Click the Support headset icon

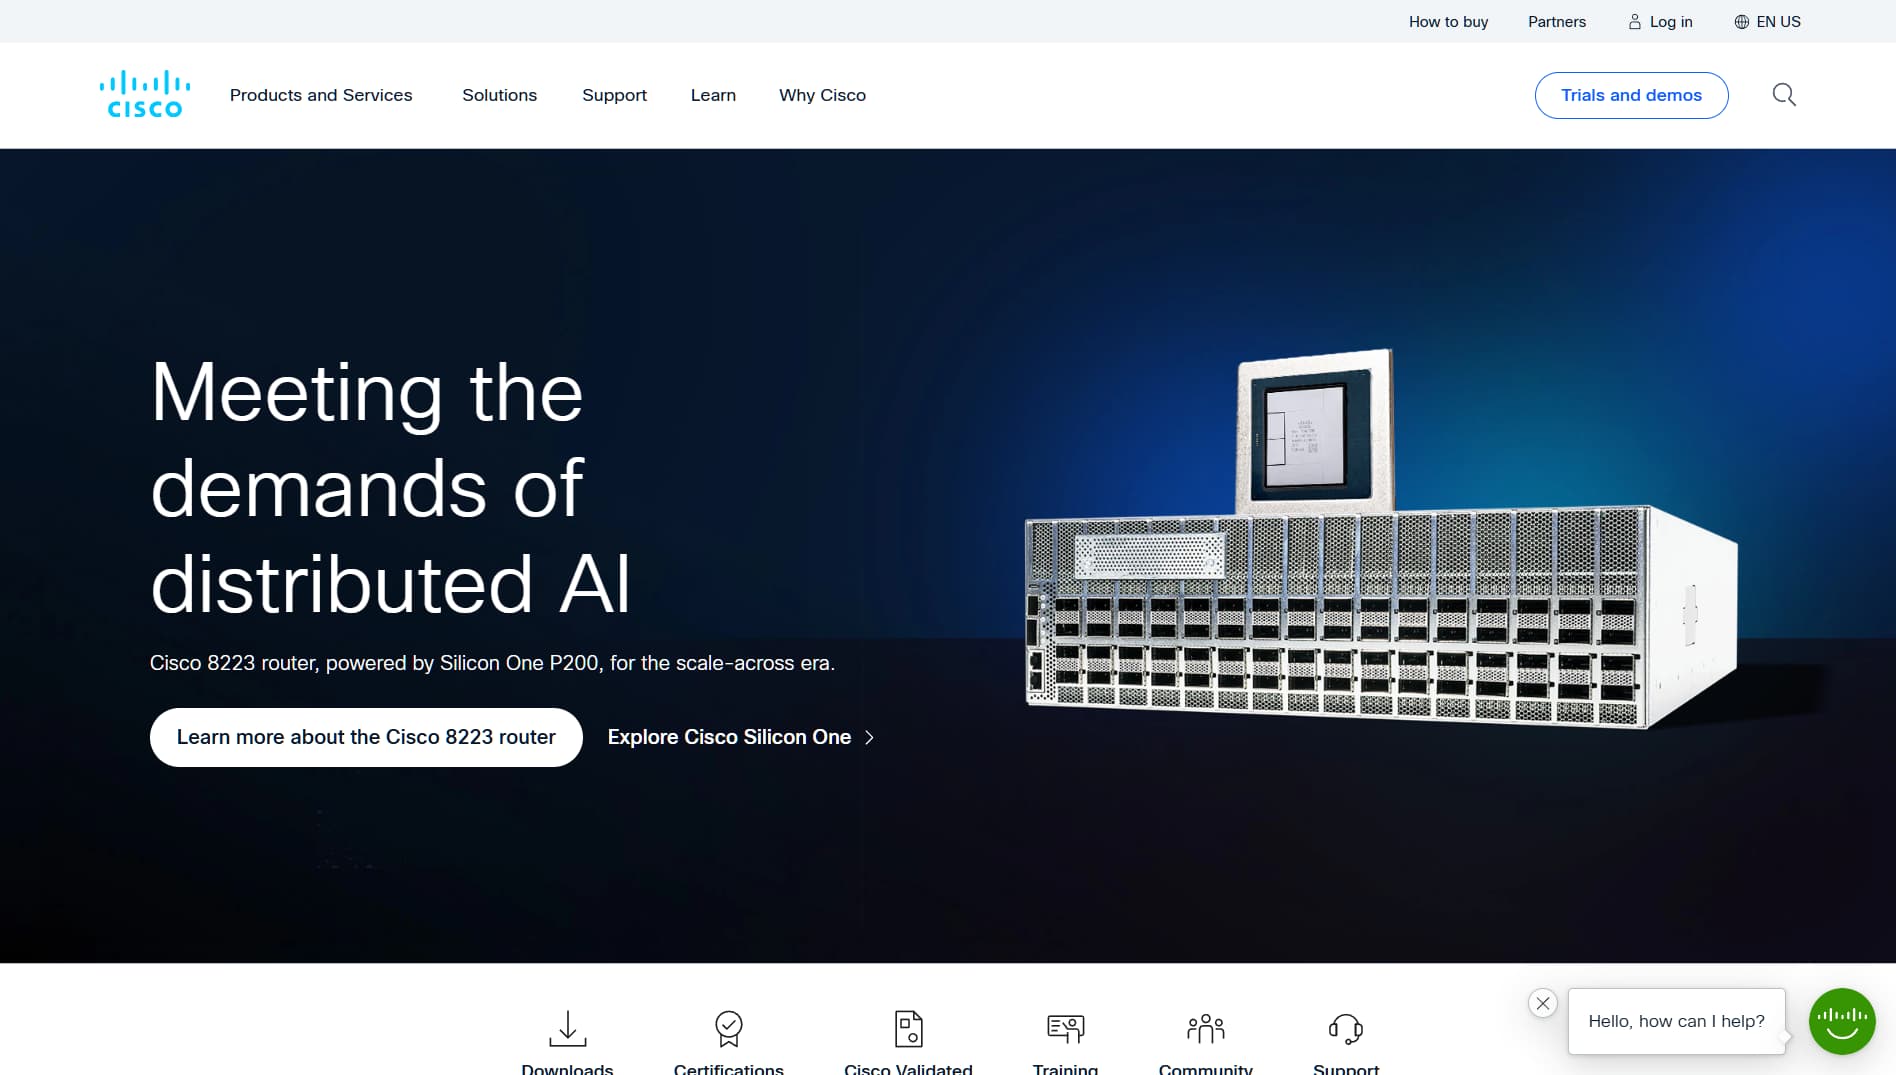[1345, 1028]
